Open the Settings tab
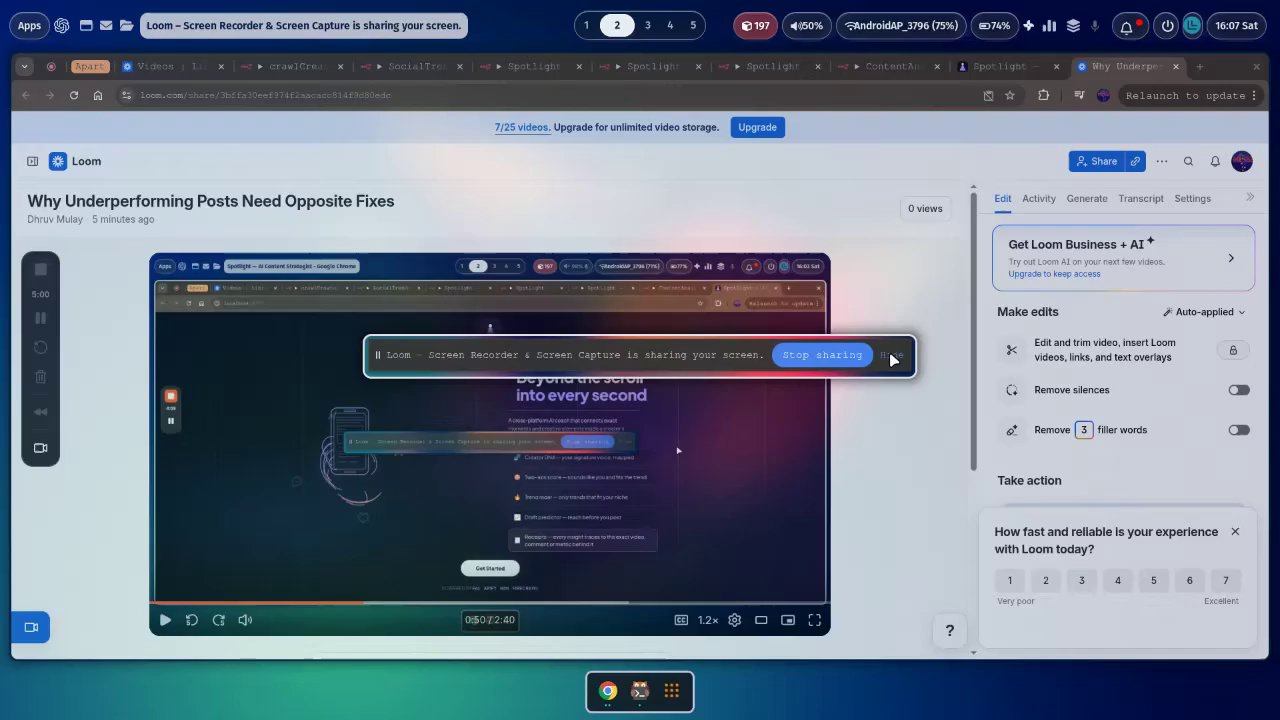Image resolution: width=1280 pixels, height=720 pixels. pos(1193,198)
